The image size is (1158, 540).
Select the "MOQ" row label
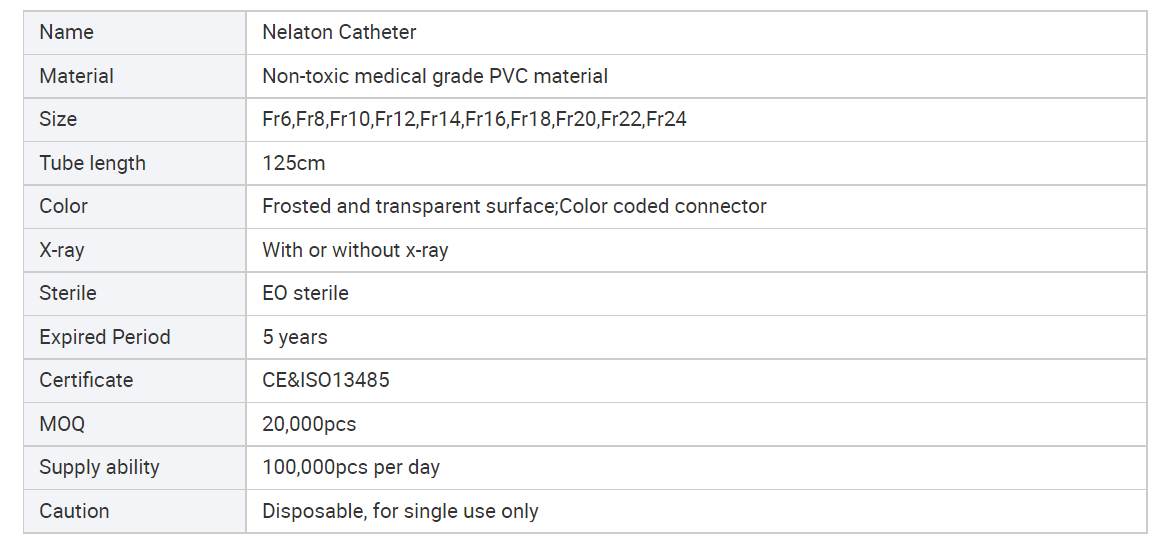tap(62, 424)
